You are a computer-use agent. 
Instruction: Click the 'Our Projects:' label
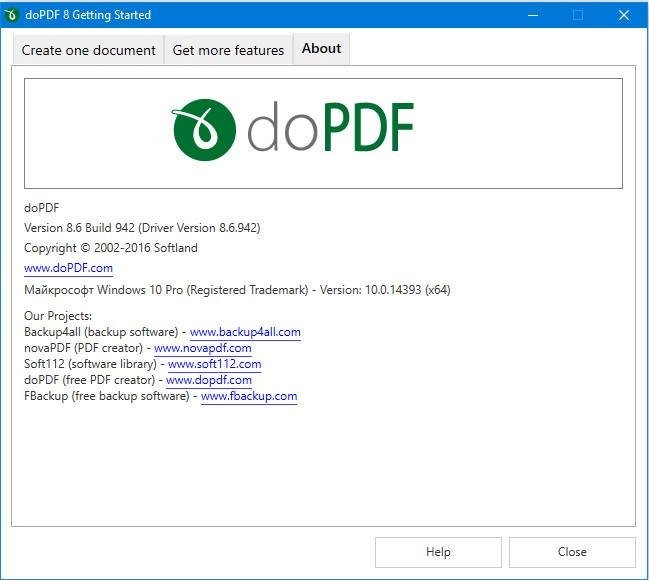58,316
